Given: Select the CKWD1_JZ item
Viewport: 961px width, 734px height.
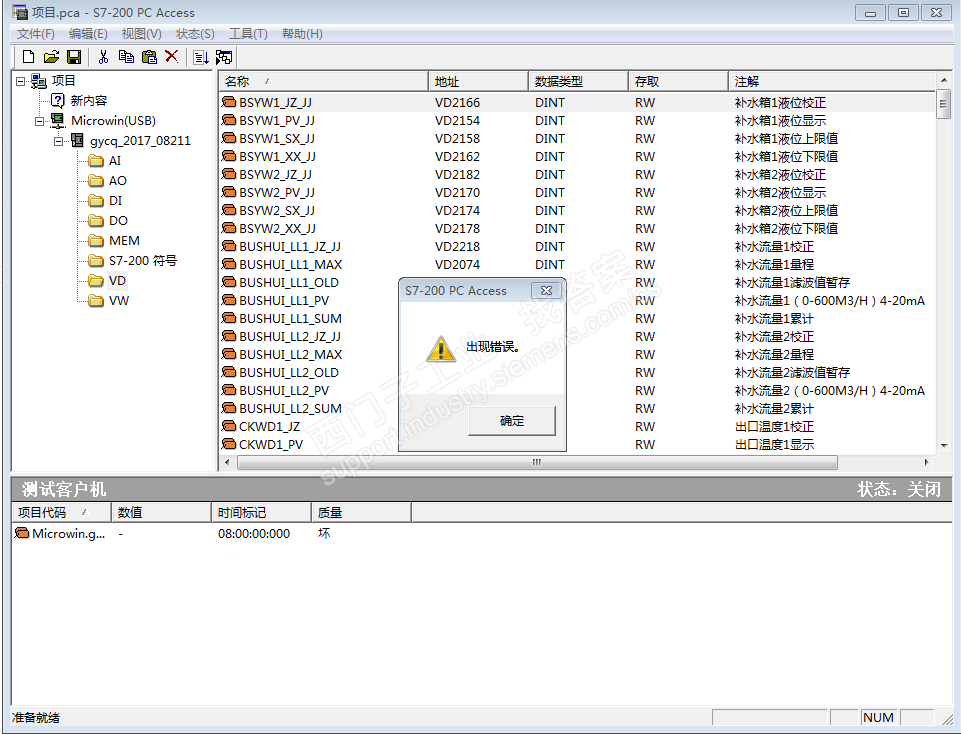Looking at the screenshot, I should pyautogui.click(x=270, y=426).
